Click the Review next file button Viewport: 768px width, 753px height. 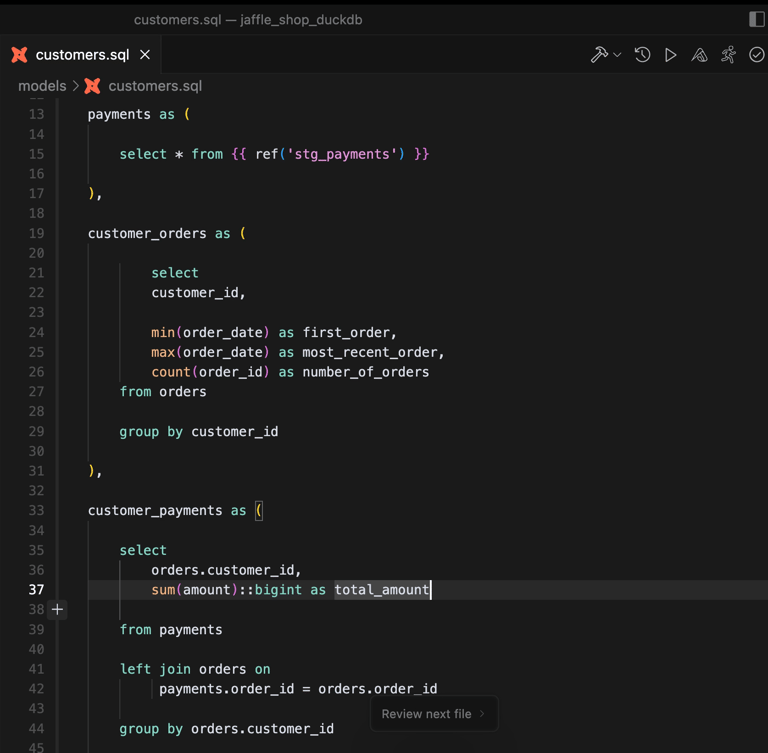coord(434,714)
